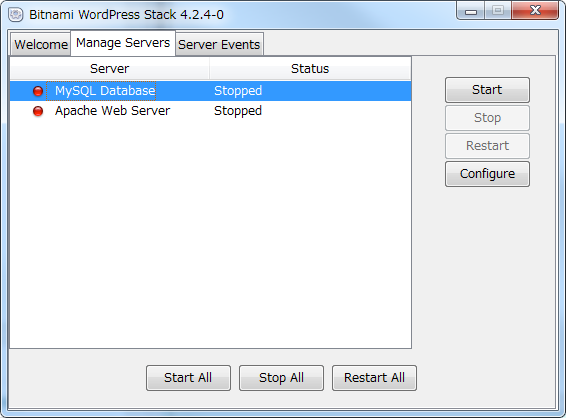
Task: Select the MySQL Database row
Action: coord(210,91)
